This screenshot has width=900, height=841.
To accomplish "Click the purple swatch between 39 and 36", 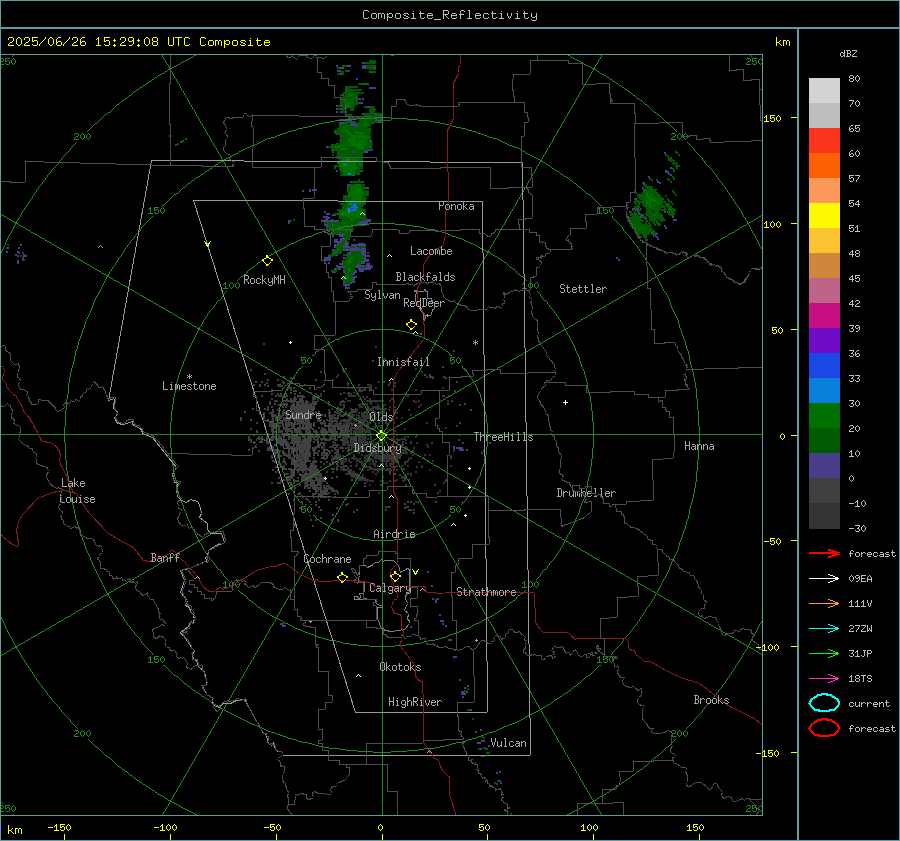I will (824, 340).
